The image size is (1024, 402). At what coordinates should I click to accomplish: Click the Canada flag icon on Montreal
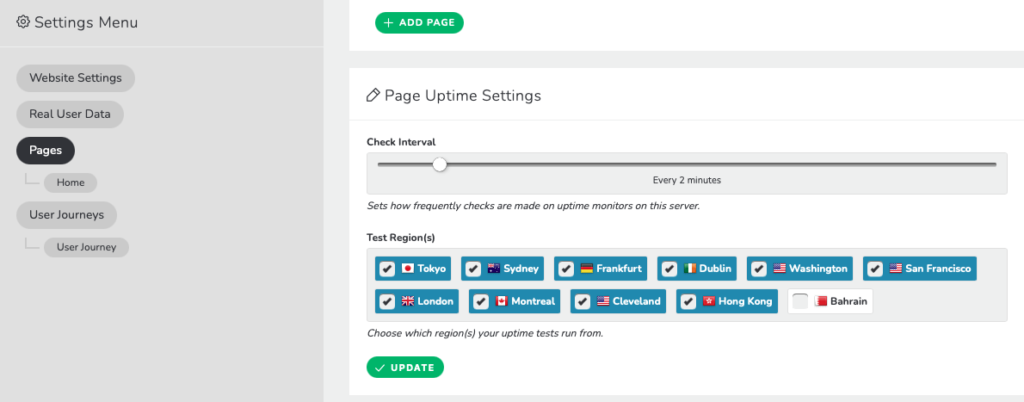click(x=502, y=302)
